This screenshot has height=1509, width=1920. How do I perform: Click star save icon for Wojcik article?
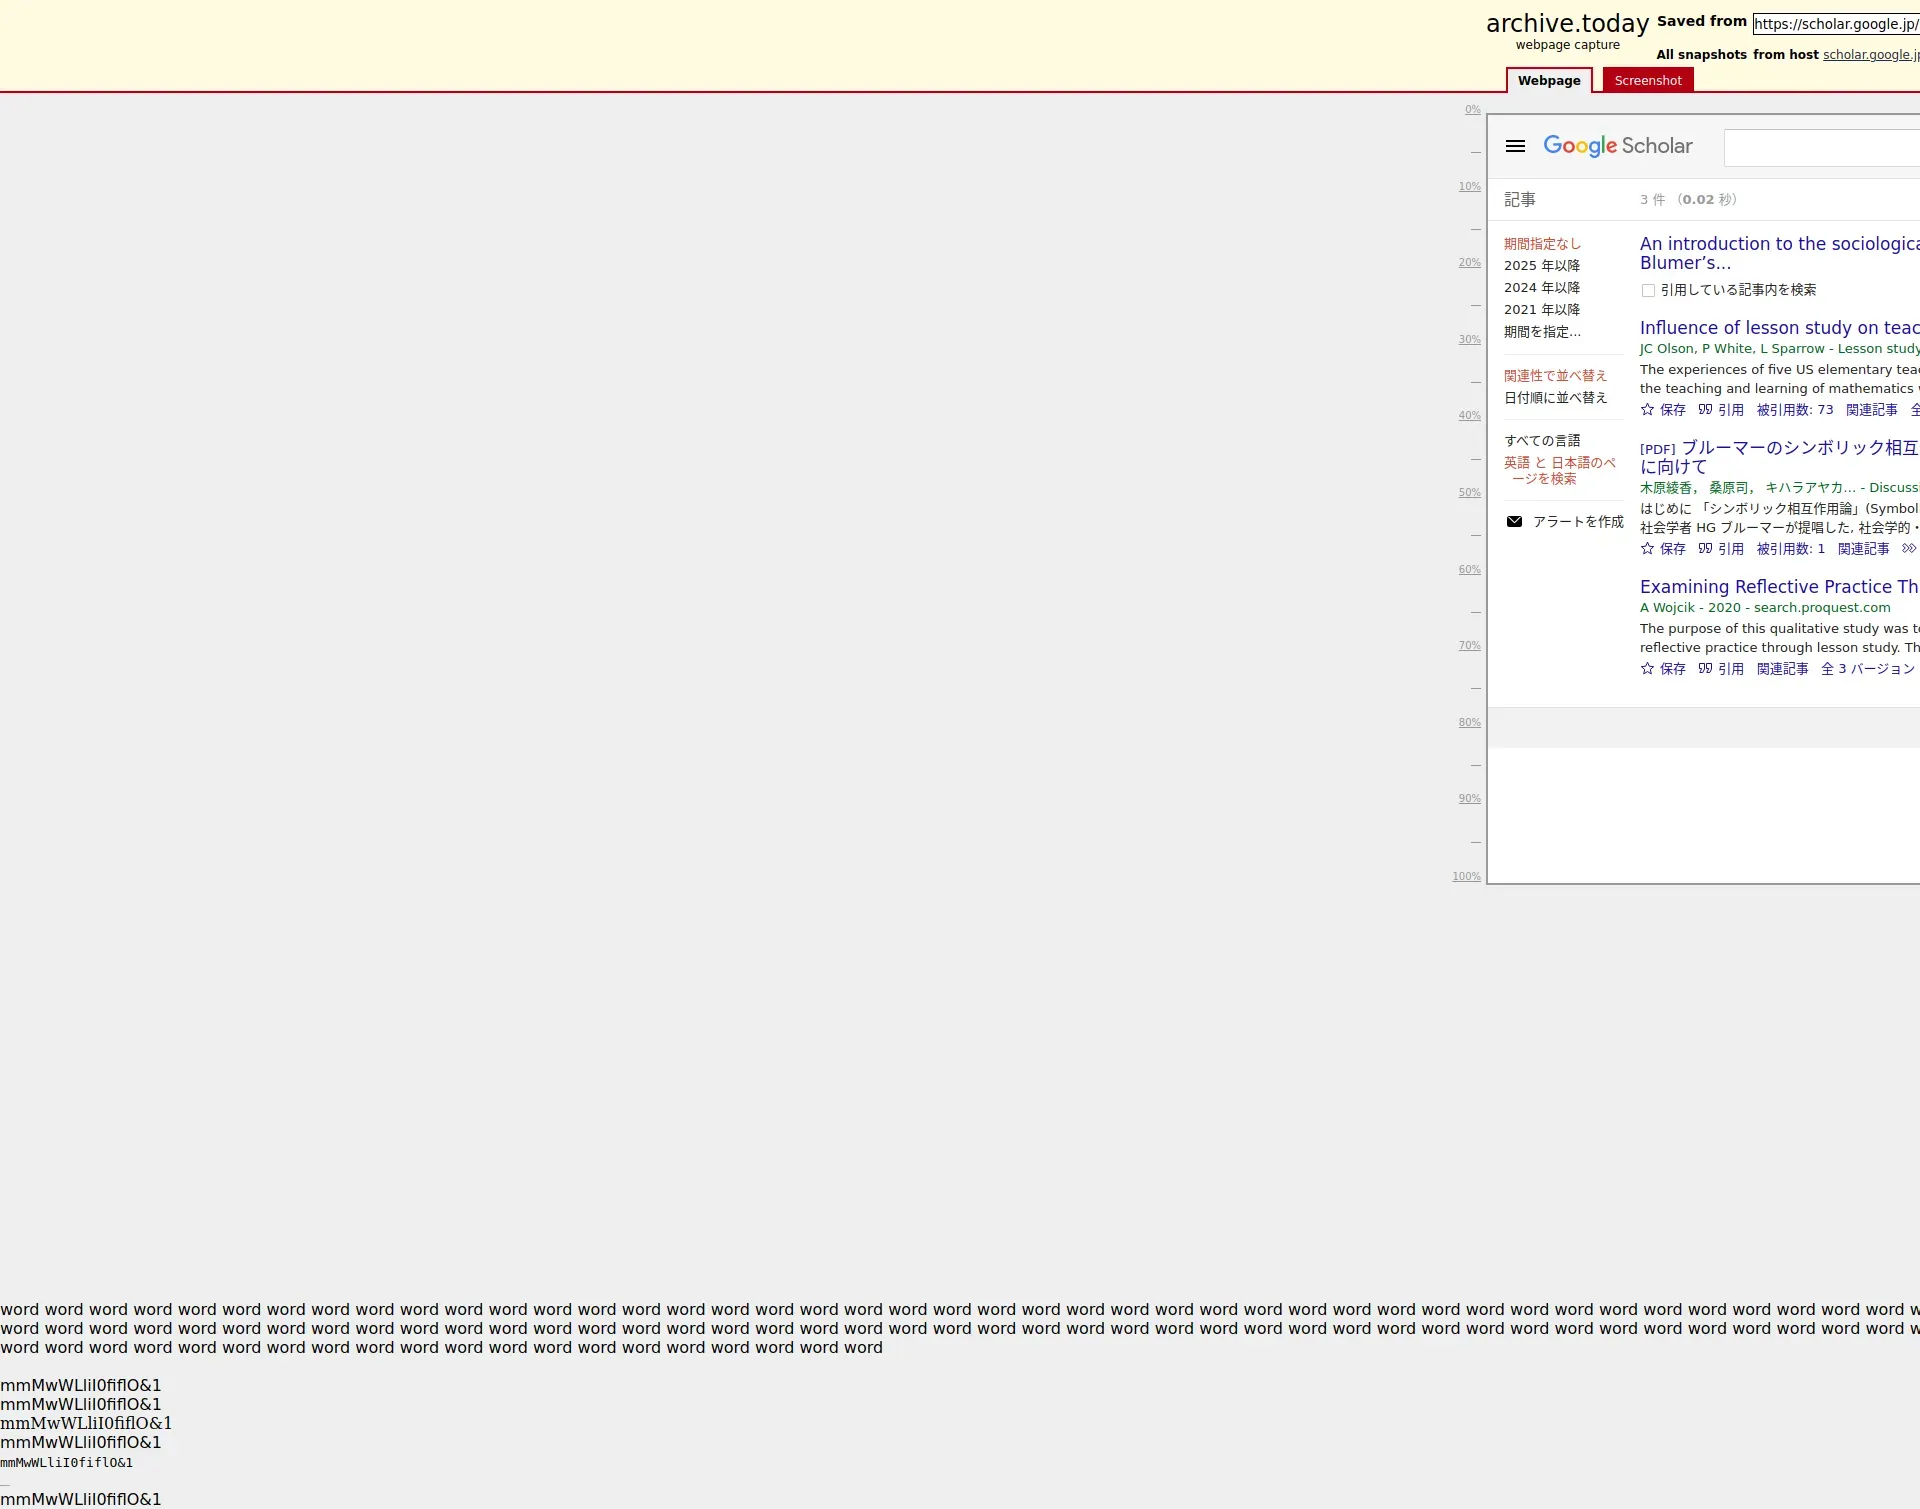coord(1647,669)
